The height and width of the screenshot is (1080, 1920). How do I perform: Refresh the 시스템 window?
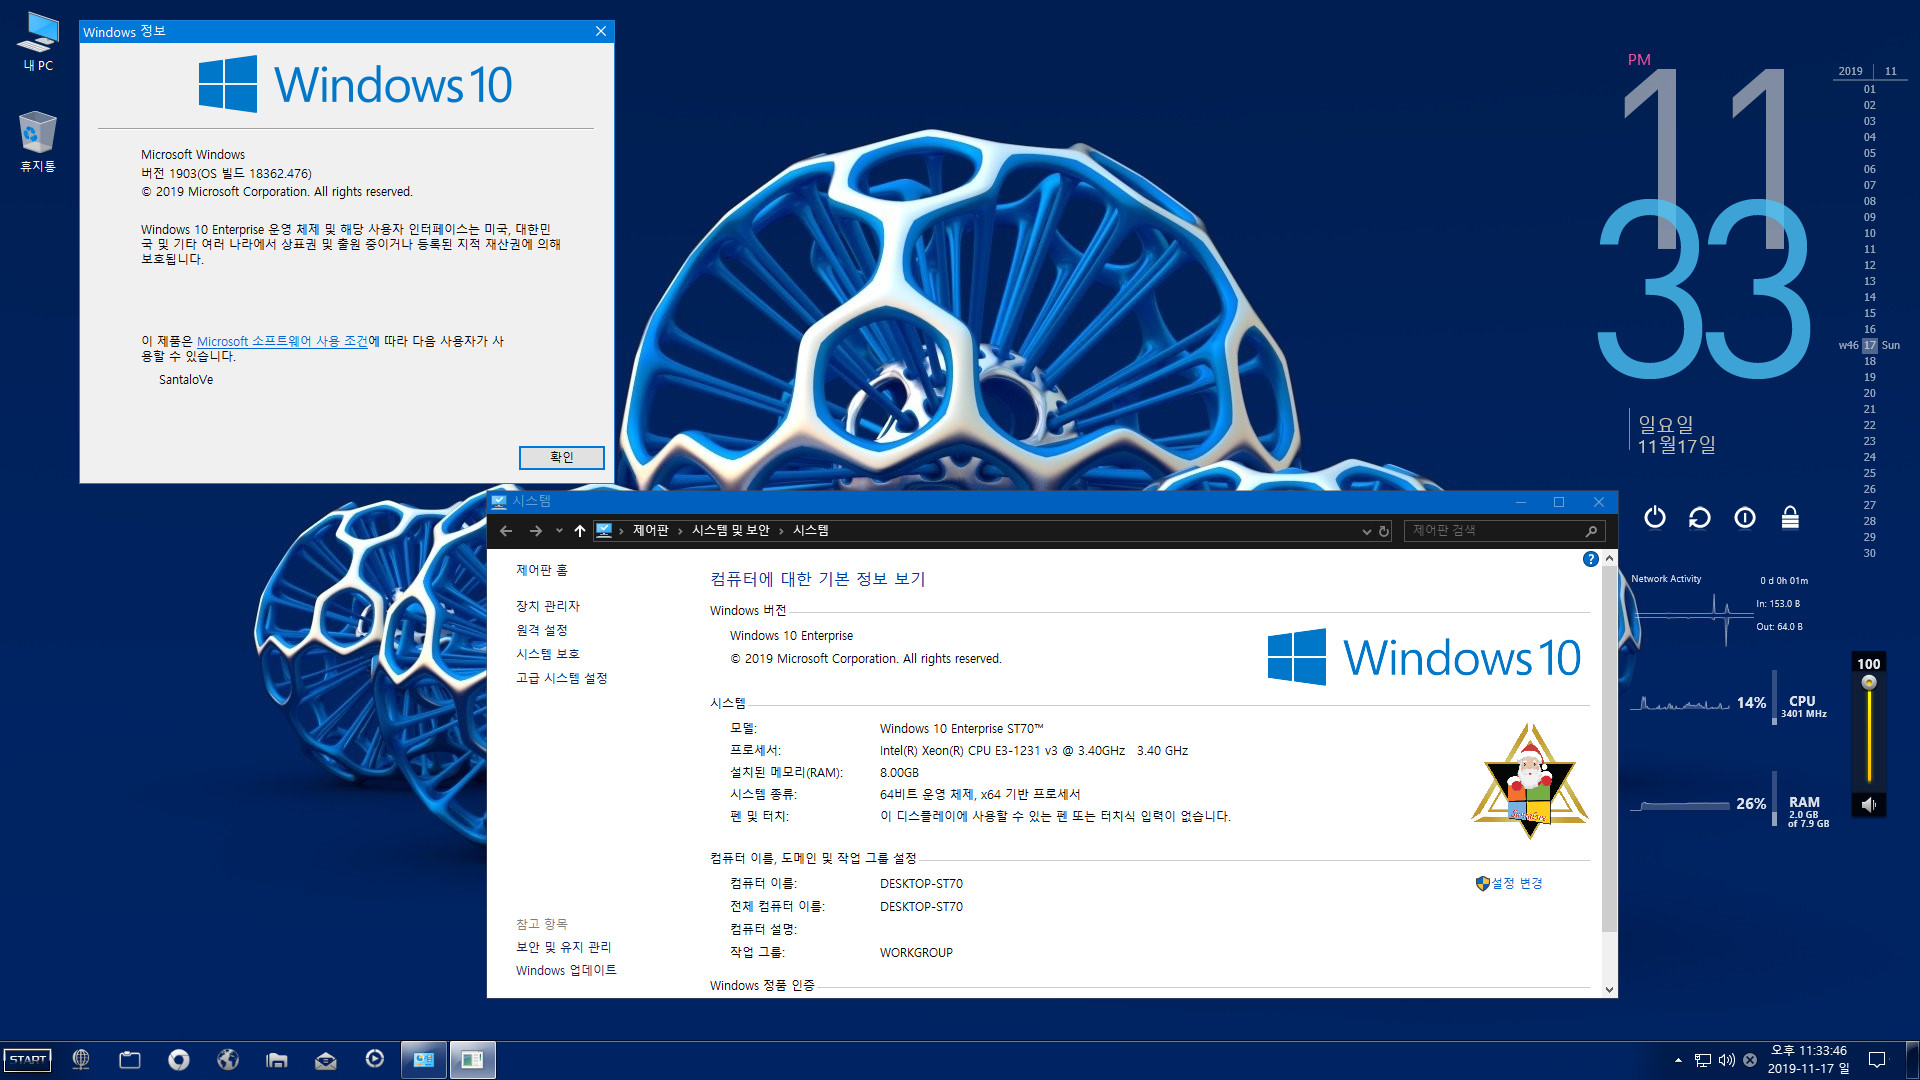tap(1384, 532)
